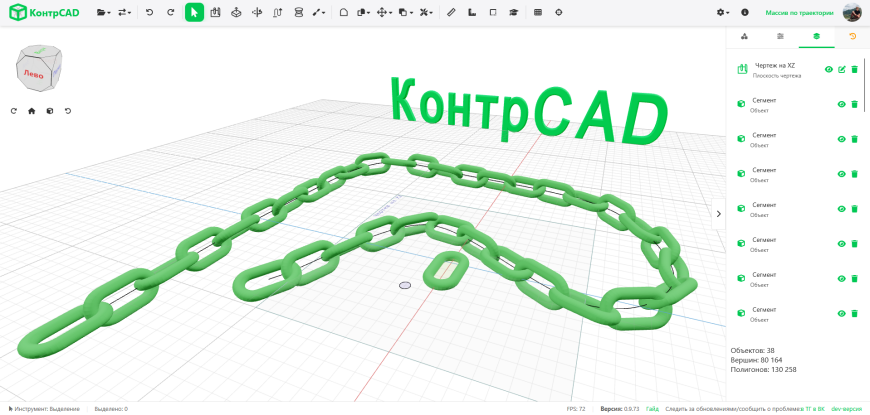Open the pattern star-shaped tool dropdown
Screen dimensions: 870x415
tap(426, 12)
